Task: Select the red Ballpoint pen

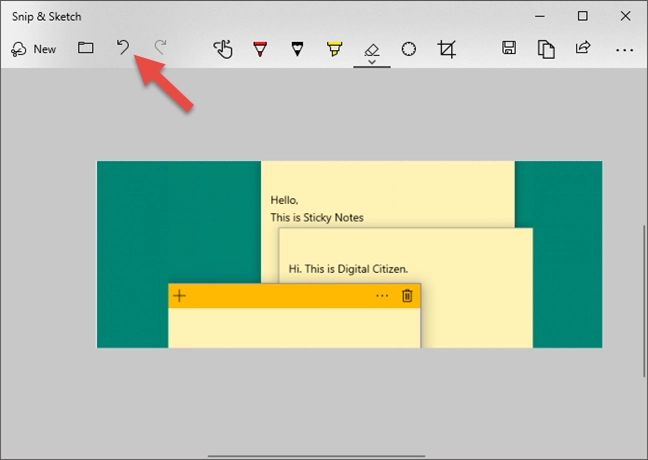Action: (260, 49)
